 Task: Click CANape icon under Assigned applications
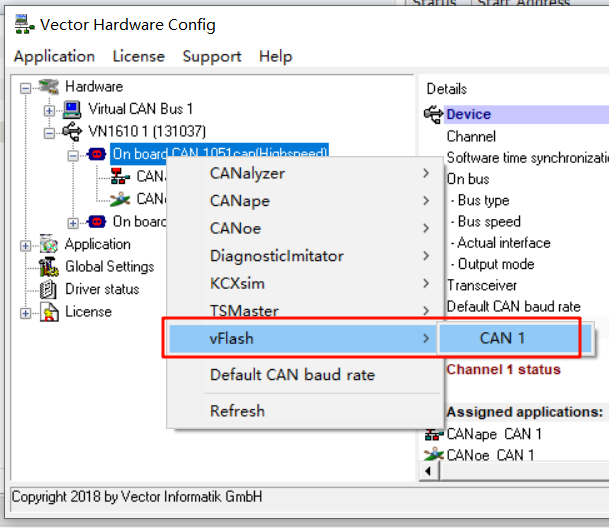click(x=434, y=434)
